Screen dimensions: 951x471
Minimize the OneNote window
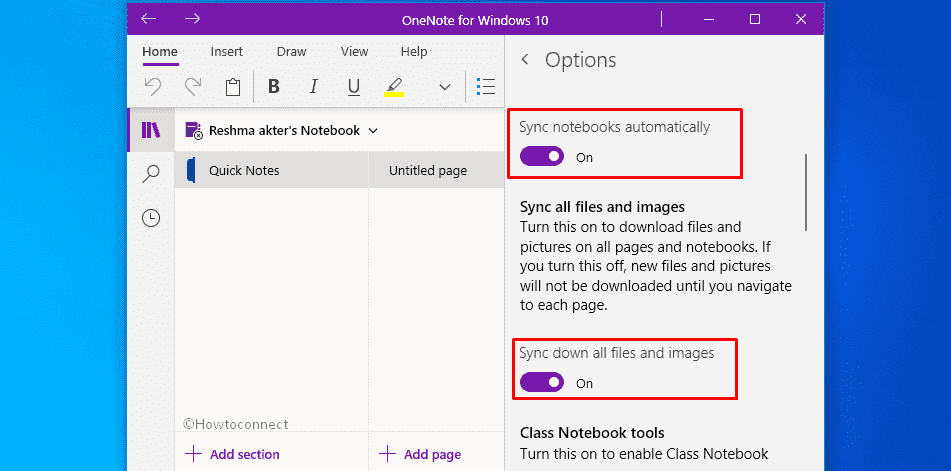coord(708,19)
